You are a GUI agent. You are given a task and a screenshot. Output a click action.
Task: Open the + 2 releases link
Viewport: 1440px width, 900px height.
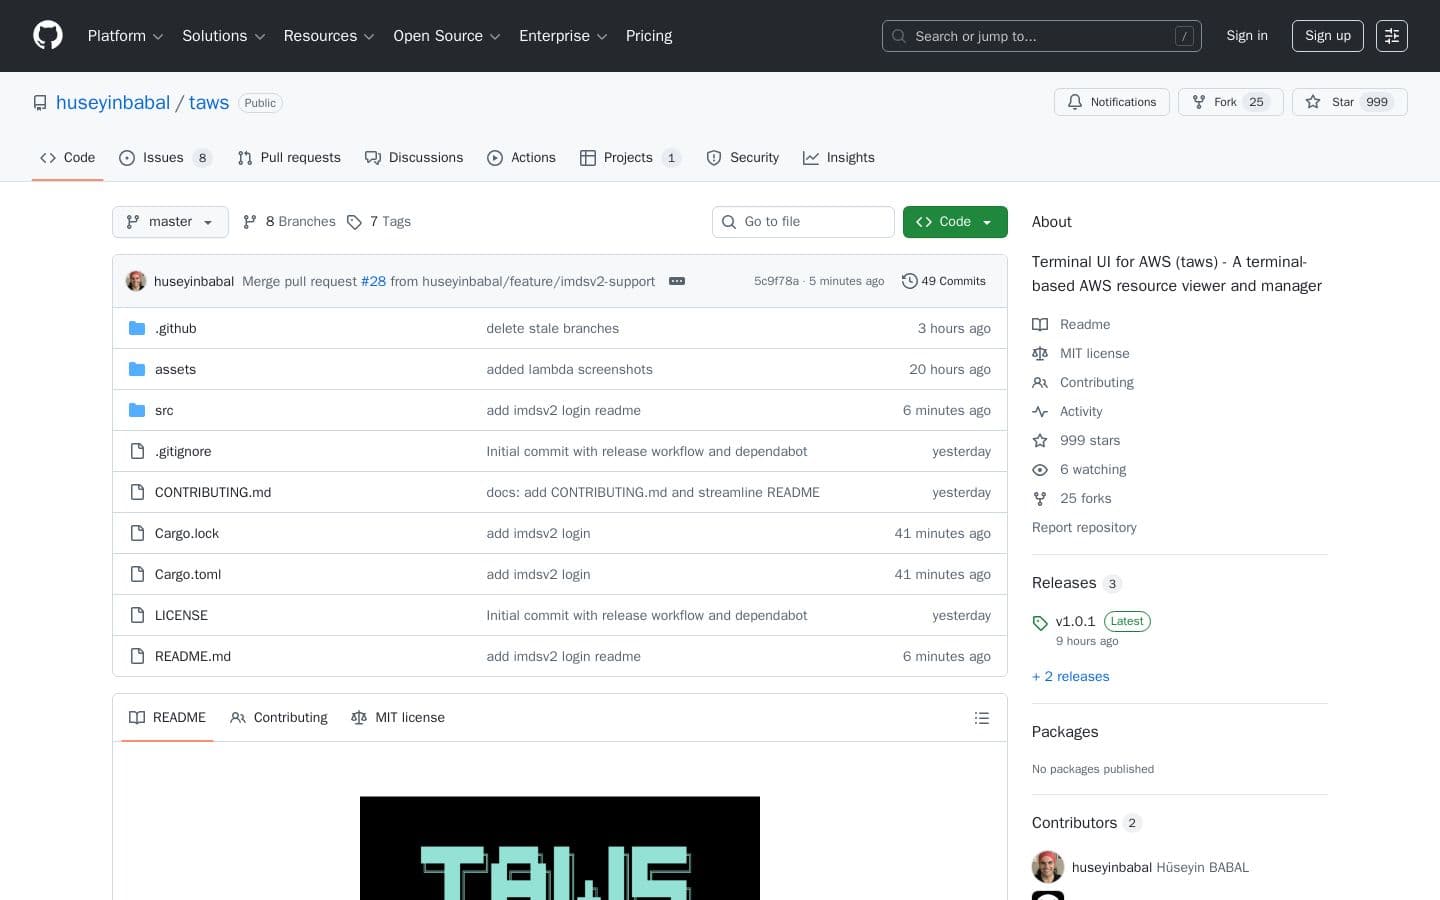pos(1070,676)
